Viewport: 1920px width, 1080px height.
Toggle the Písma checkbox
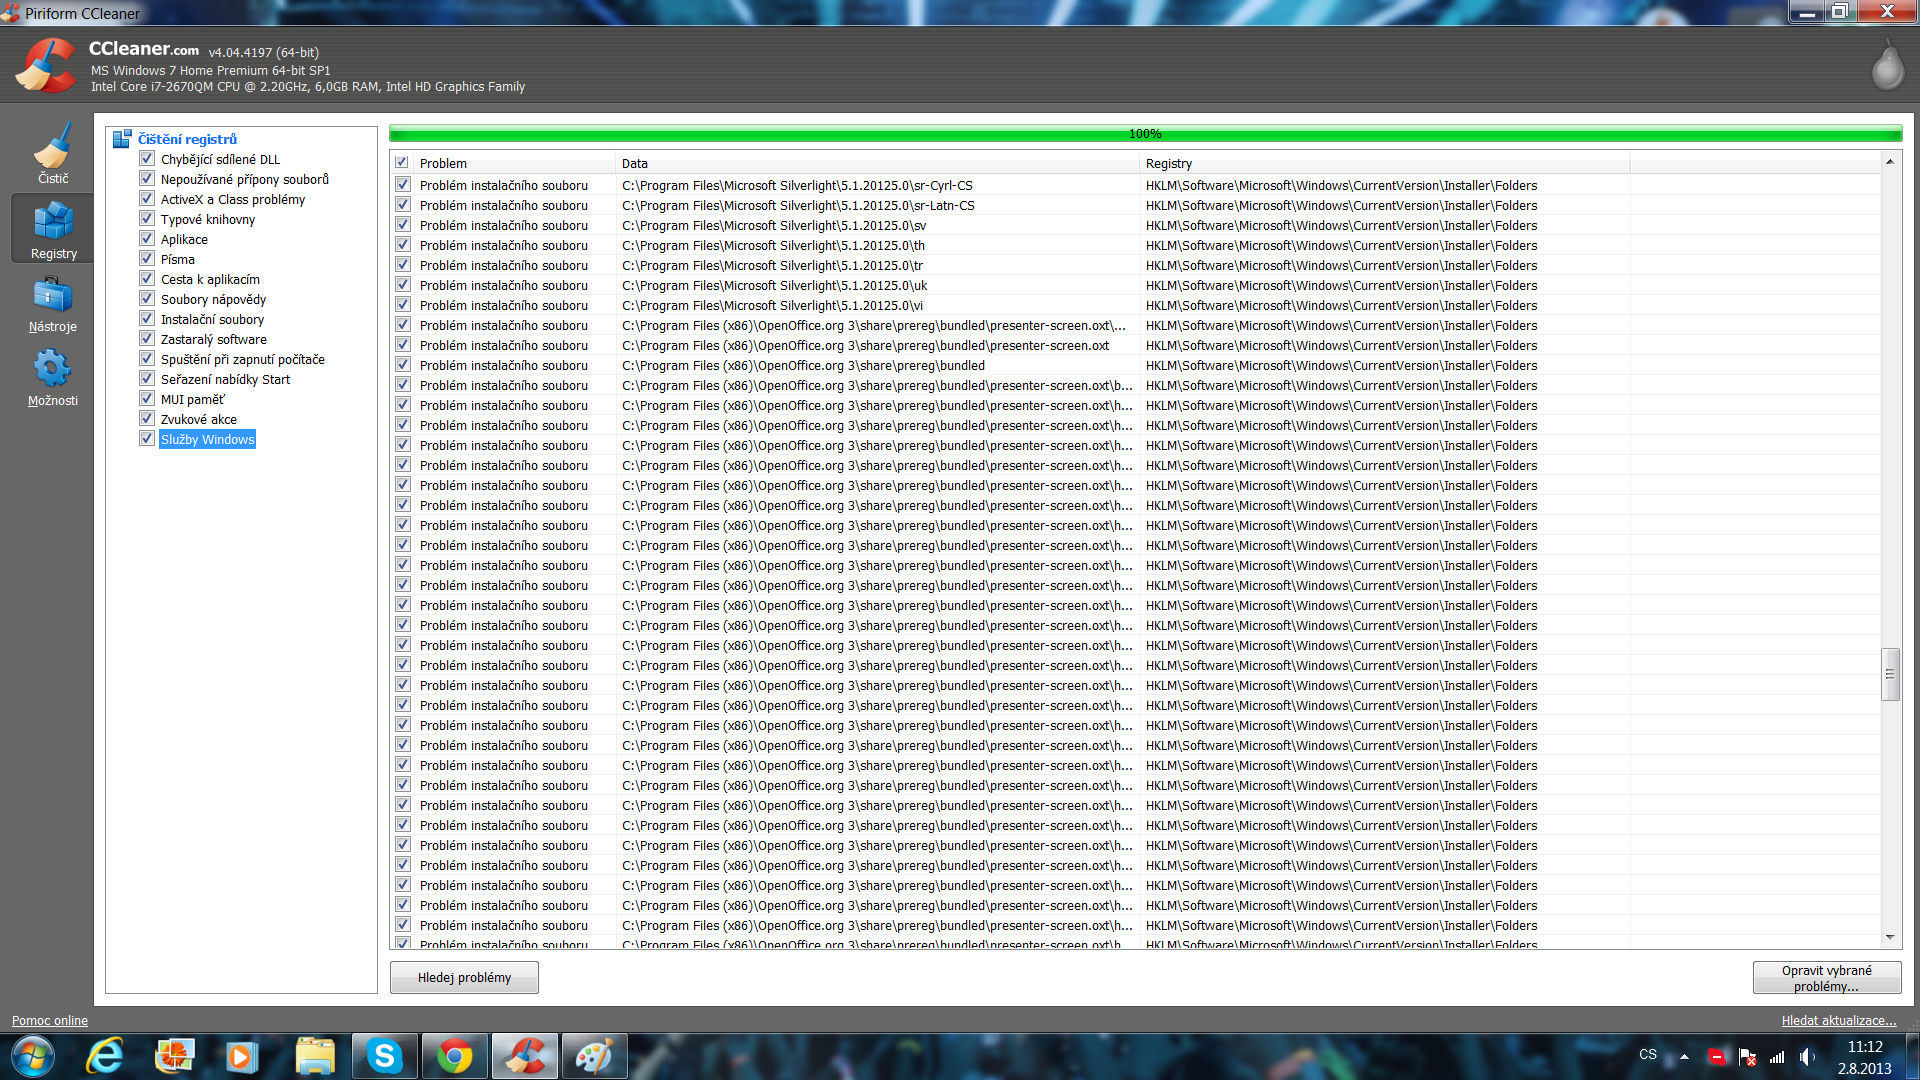click(x=147, y=259)
